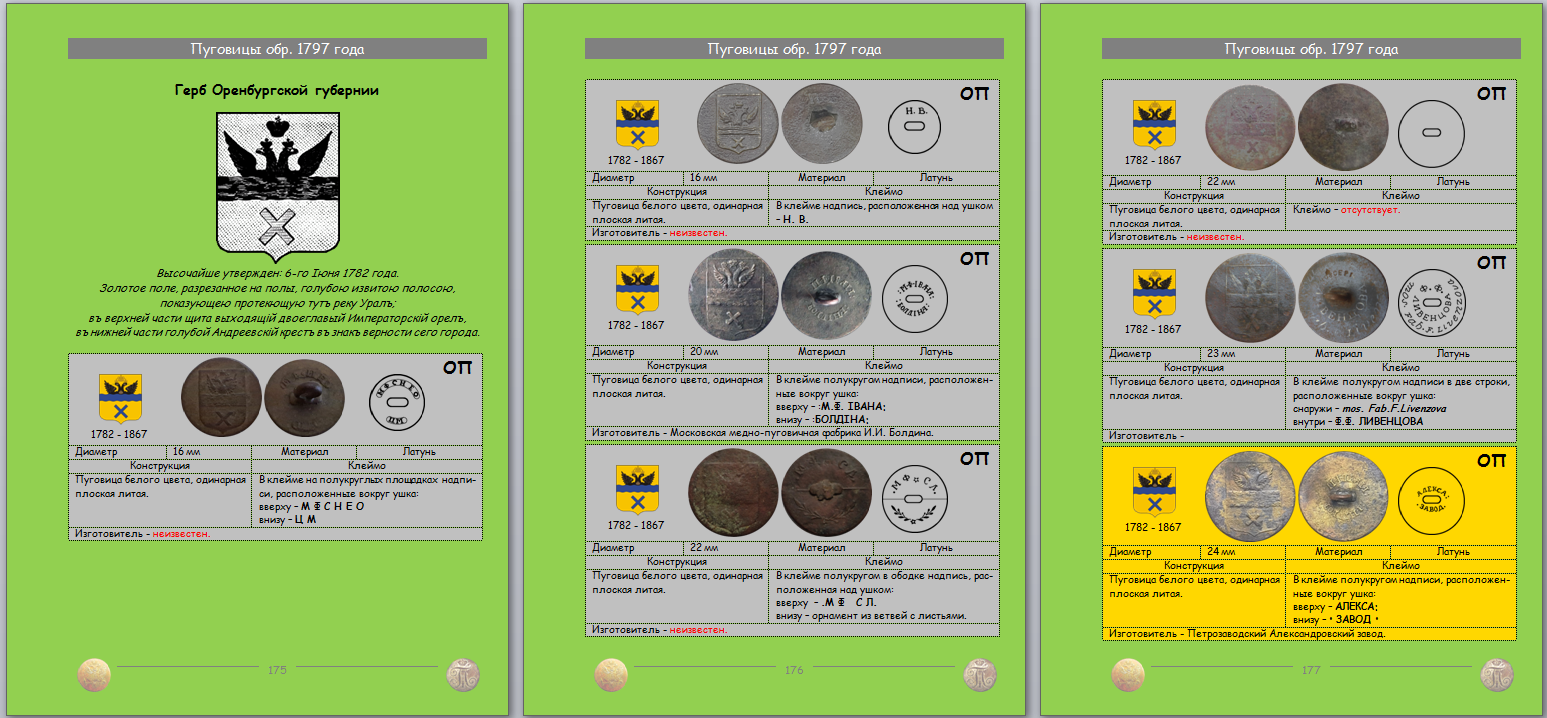This screenshot has height=718, width=1547.
Task: Click the М Ф С Л stamp diagram with branches
Action: 913,497
